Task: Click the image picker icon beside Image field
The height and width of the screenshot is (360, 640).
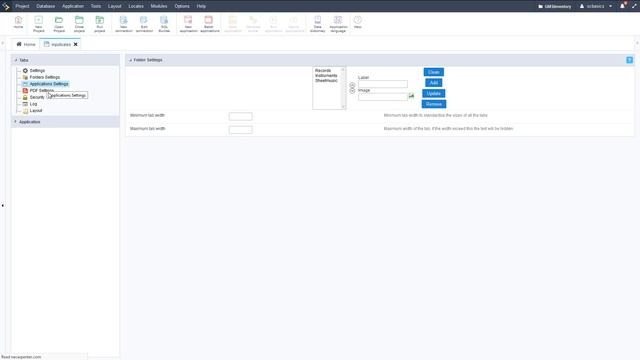Action: click(x=411, y=96)
